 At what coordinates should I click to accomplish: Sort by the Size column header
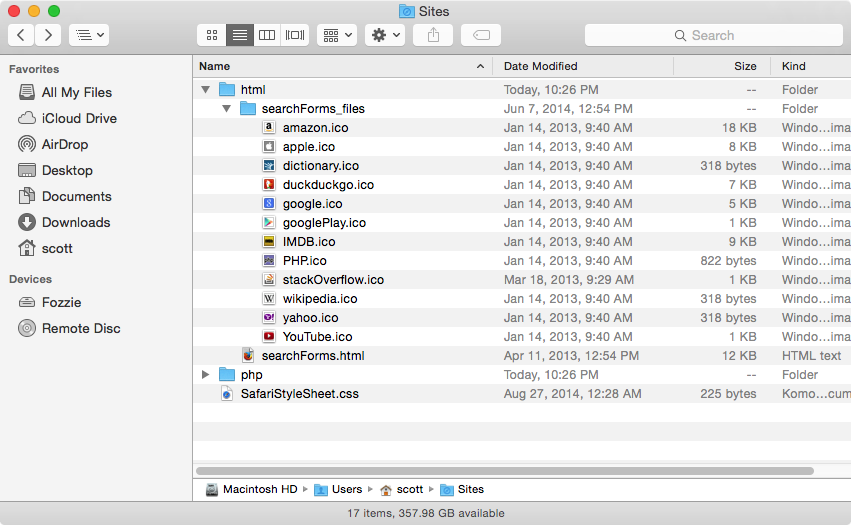(722, 66)
